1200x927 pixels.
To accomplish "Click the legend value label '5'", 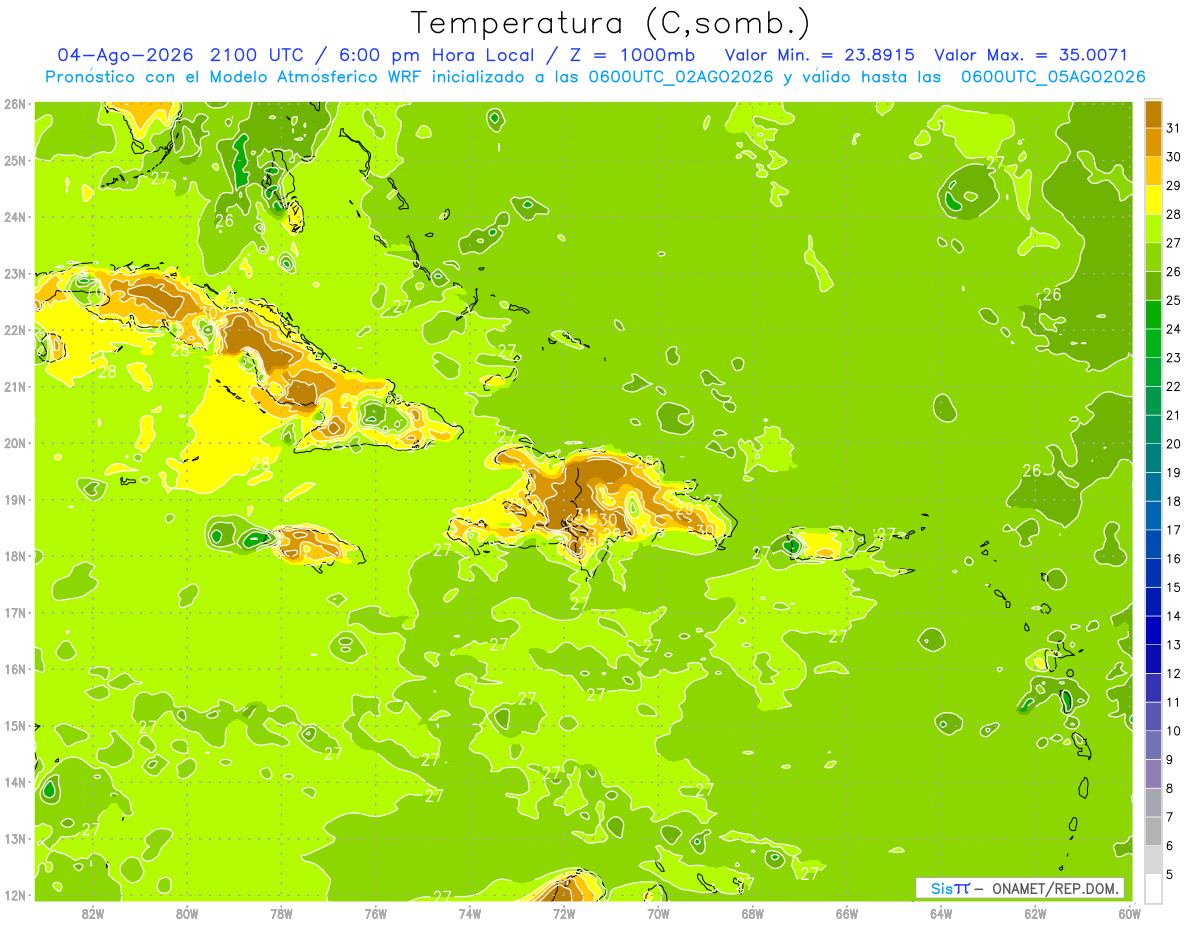I will [1170, 875].
